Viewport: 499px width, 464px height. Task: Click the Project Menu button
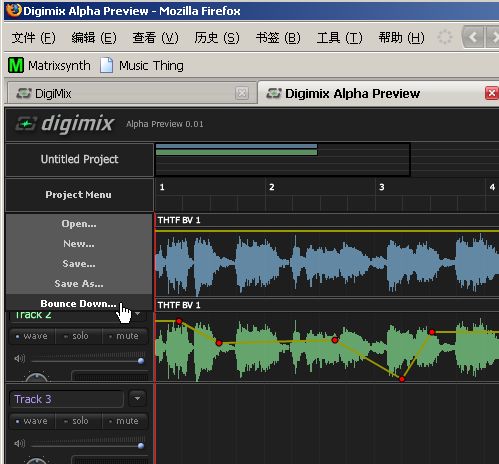(79, 195)
